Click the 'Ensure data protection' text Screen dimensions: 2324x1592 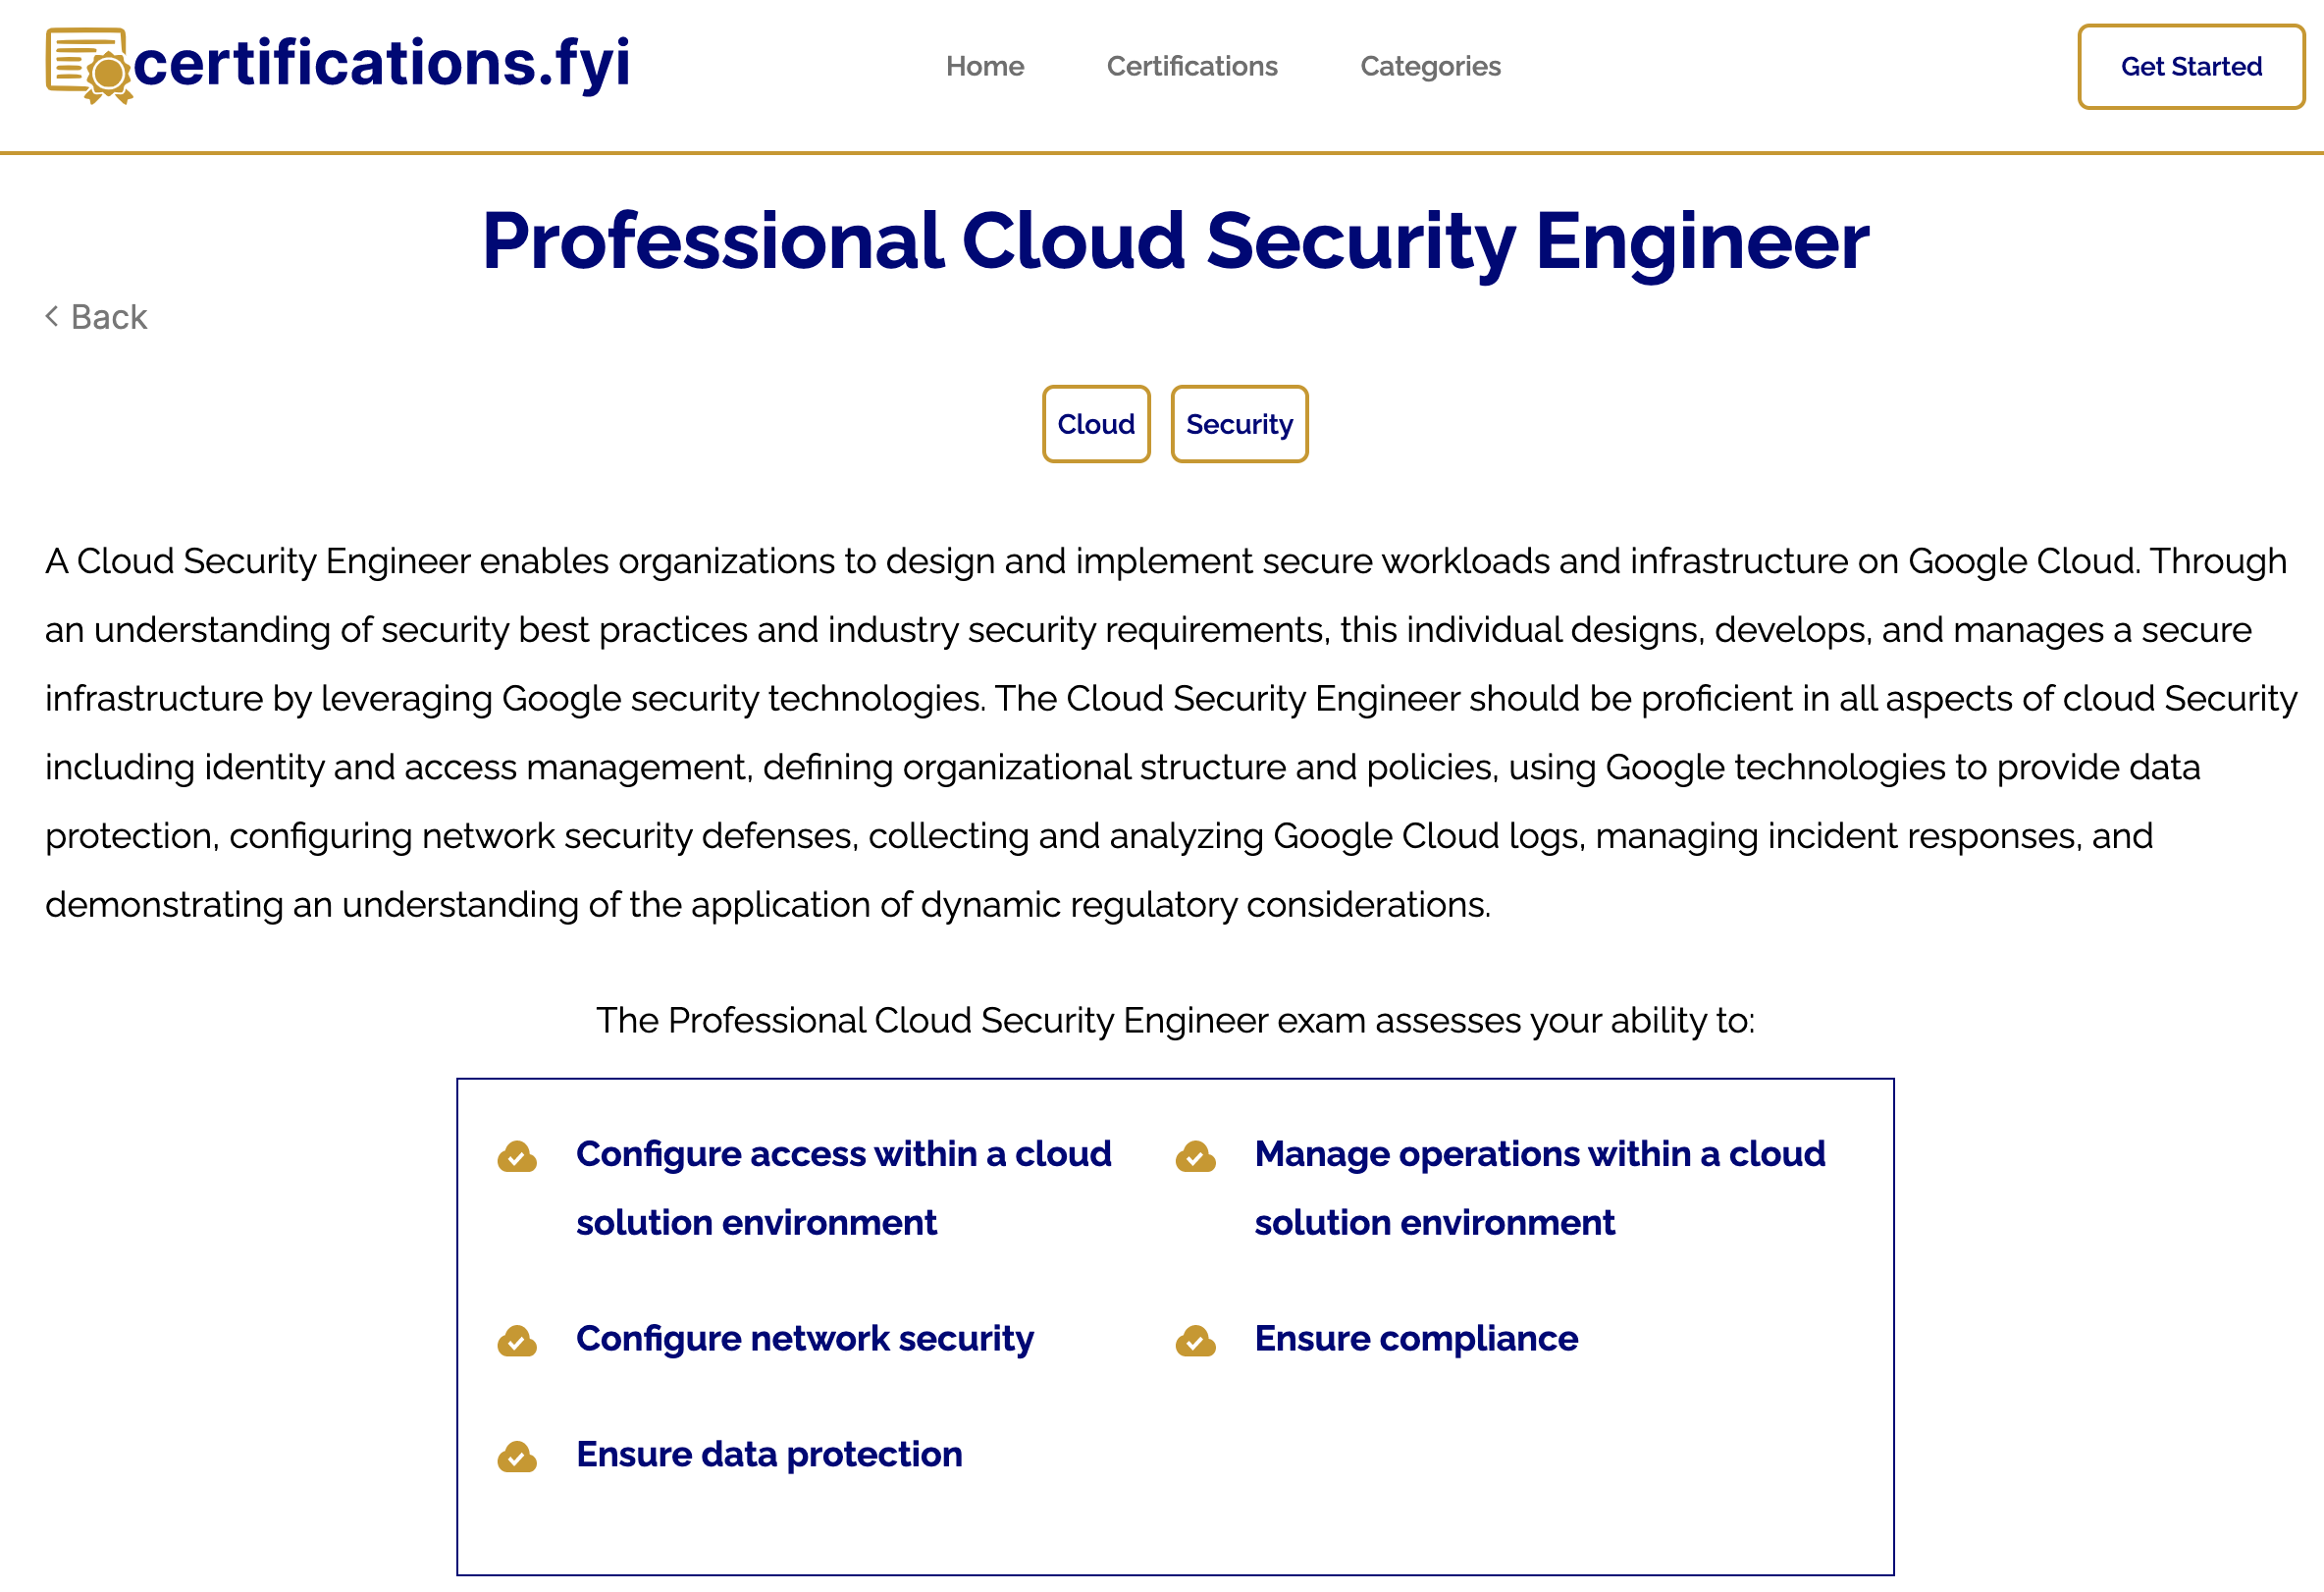coord(769,1455)
